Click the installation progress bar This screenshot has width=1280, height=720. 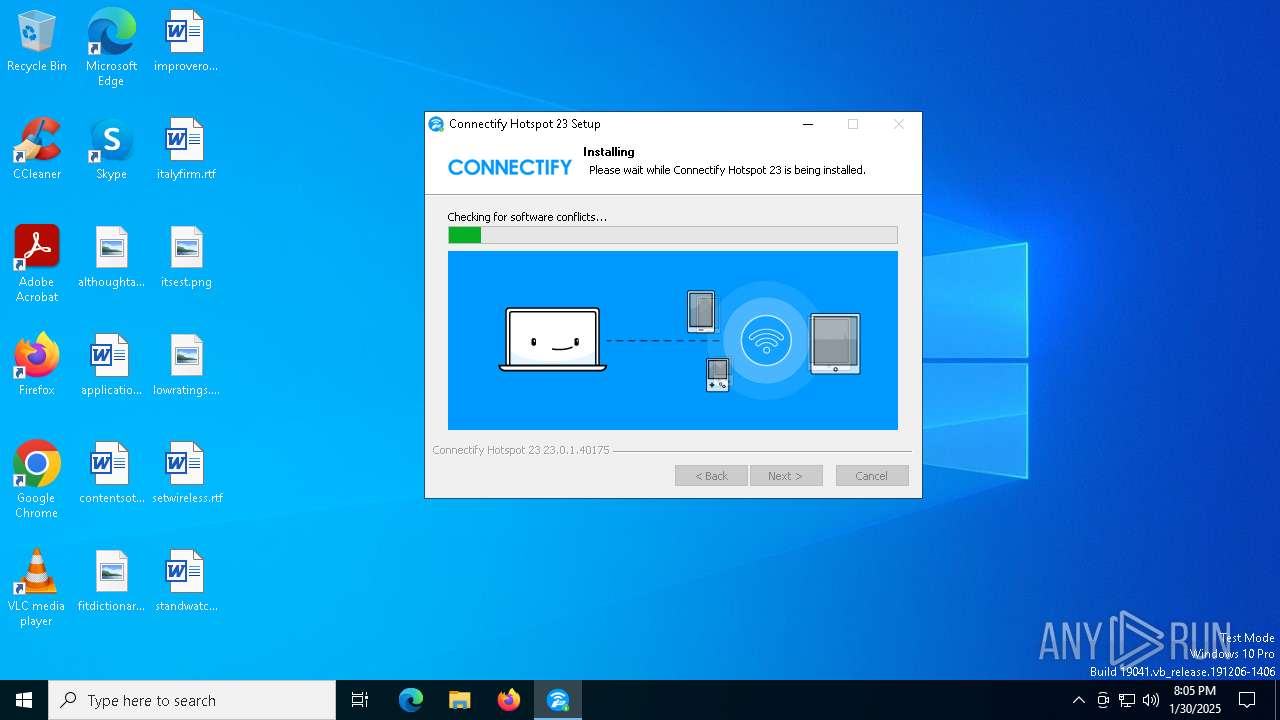click(673, 235)
